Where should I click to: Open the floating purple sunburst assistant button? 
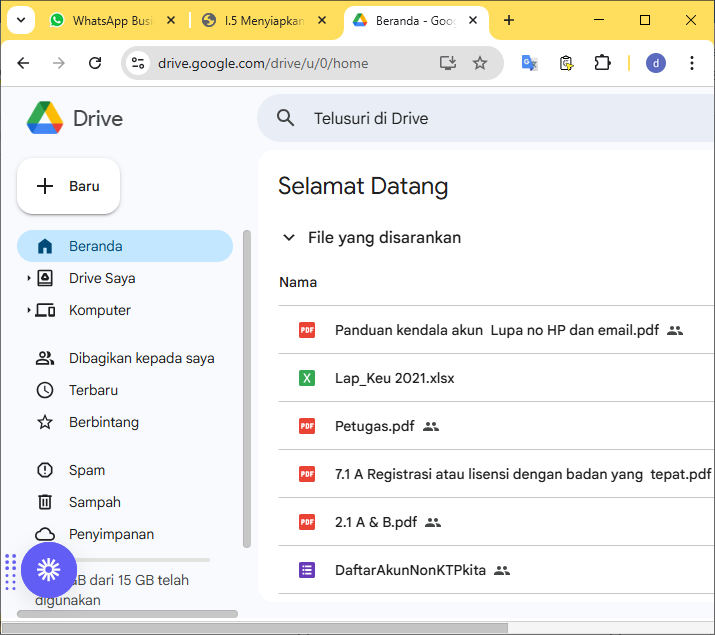click(49, 569)
